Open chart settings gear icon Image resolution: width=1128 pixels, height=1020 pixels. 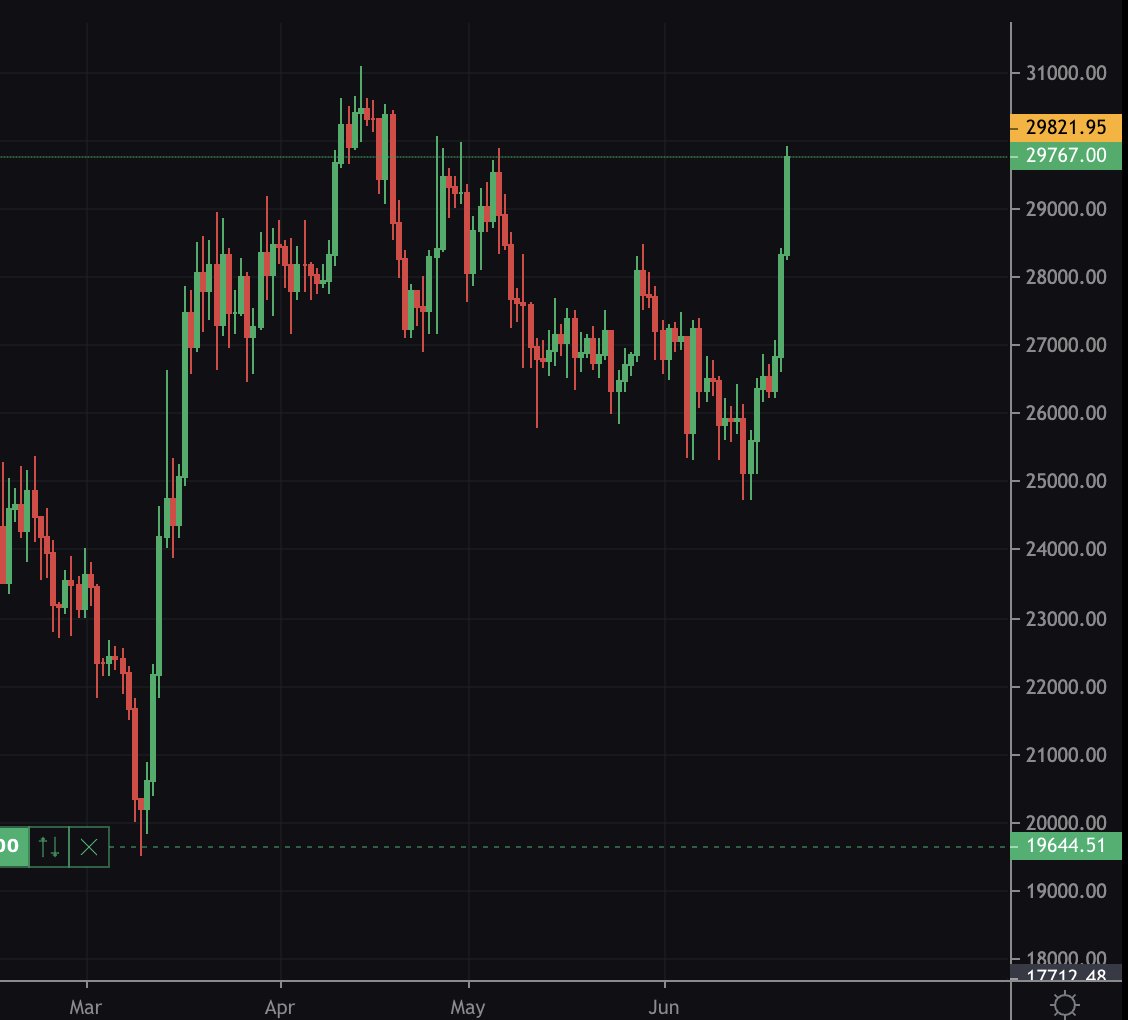click(x=1065, y=1004)
